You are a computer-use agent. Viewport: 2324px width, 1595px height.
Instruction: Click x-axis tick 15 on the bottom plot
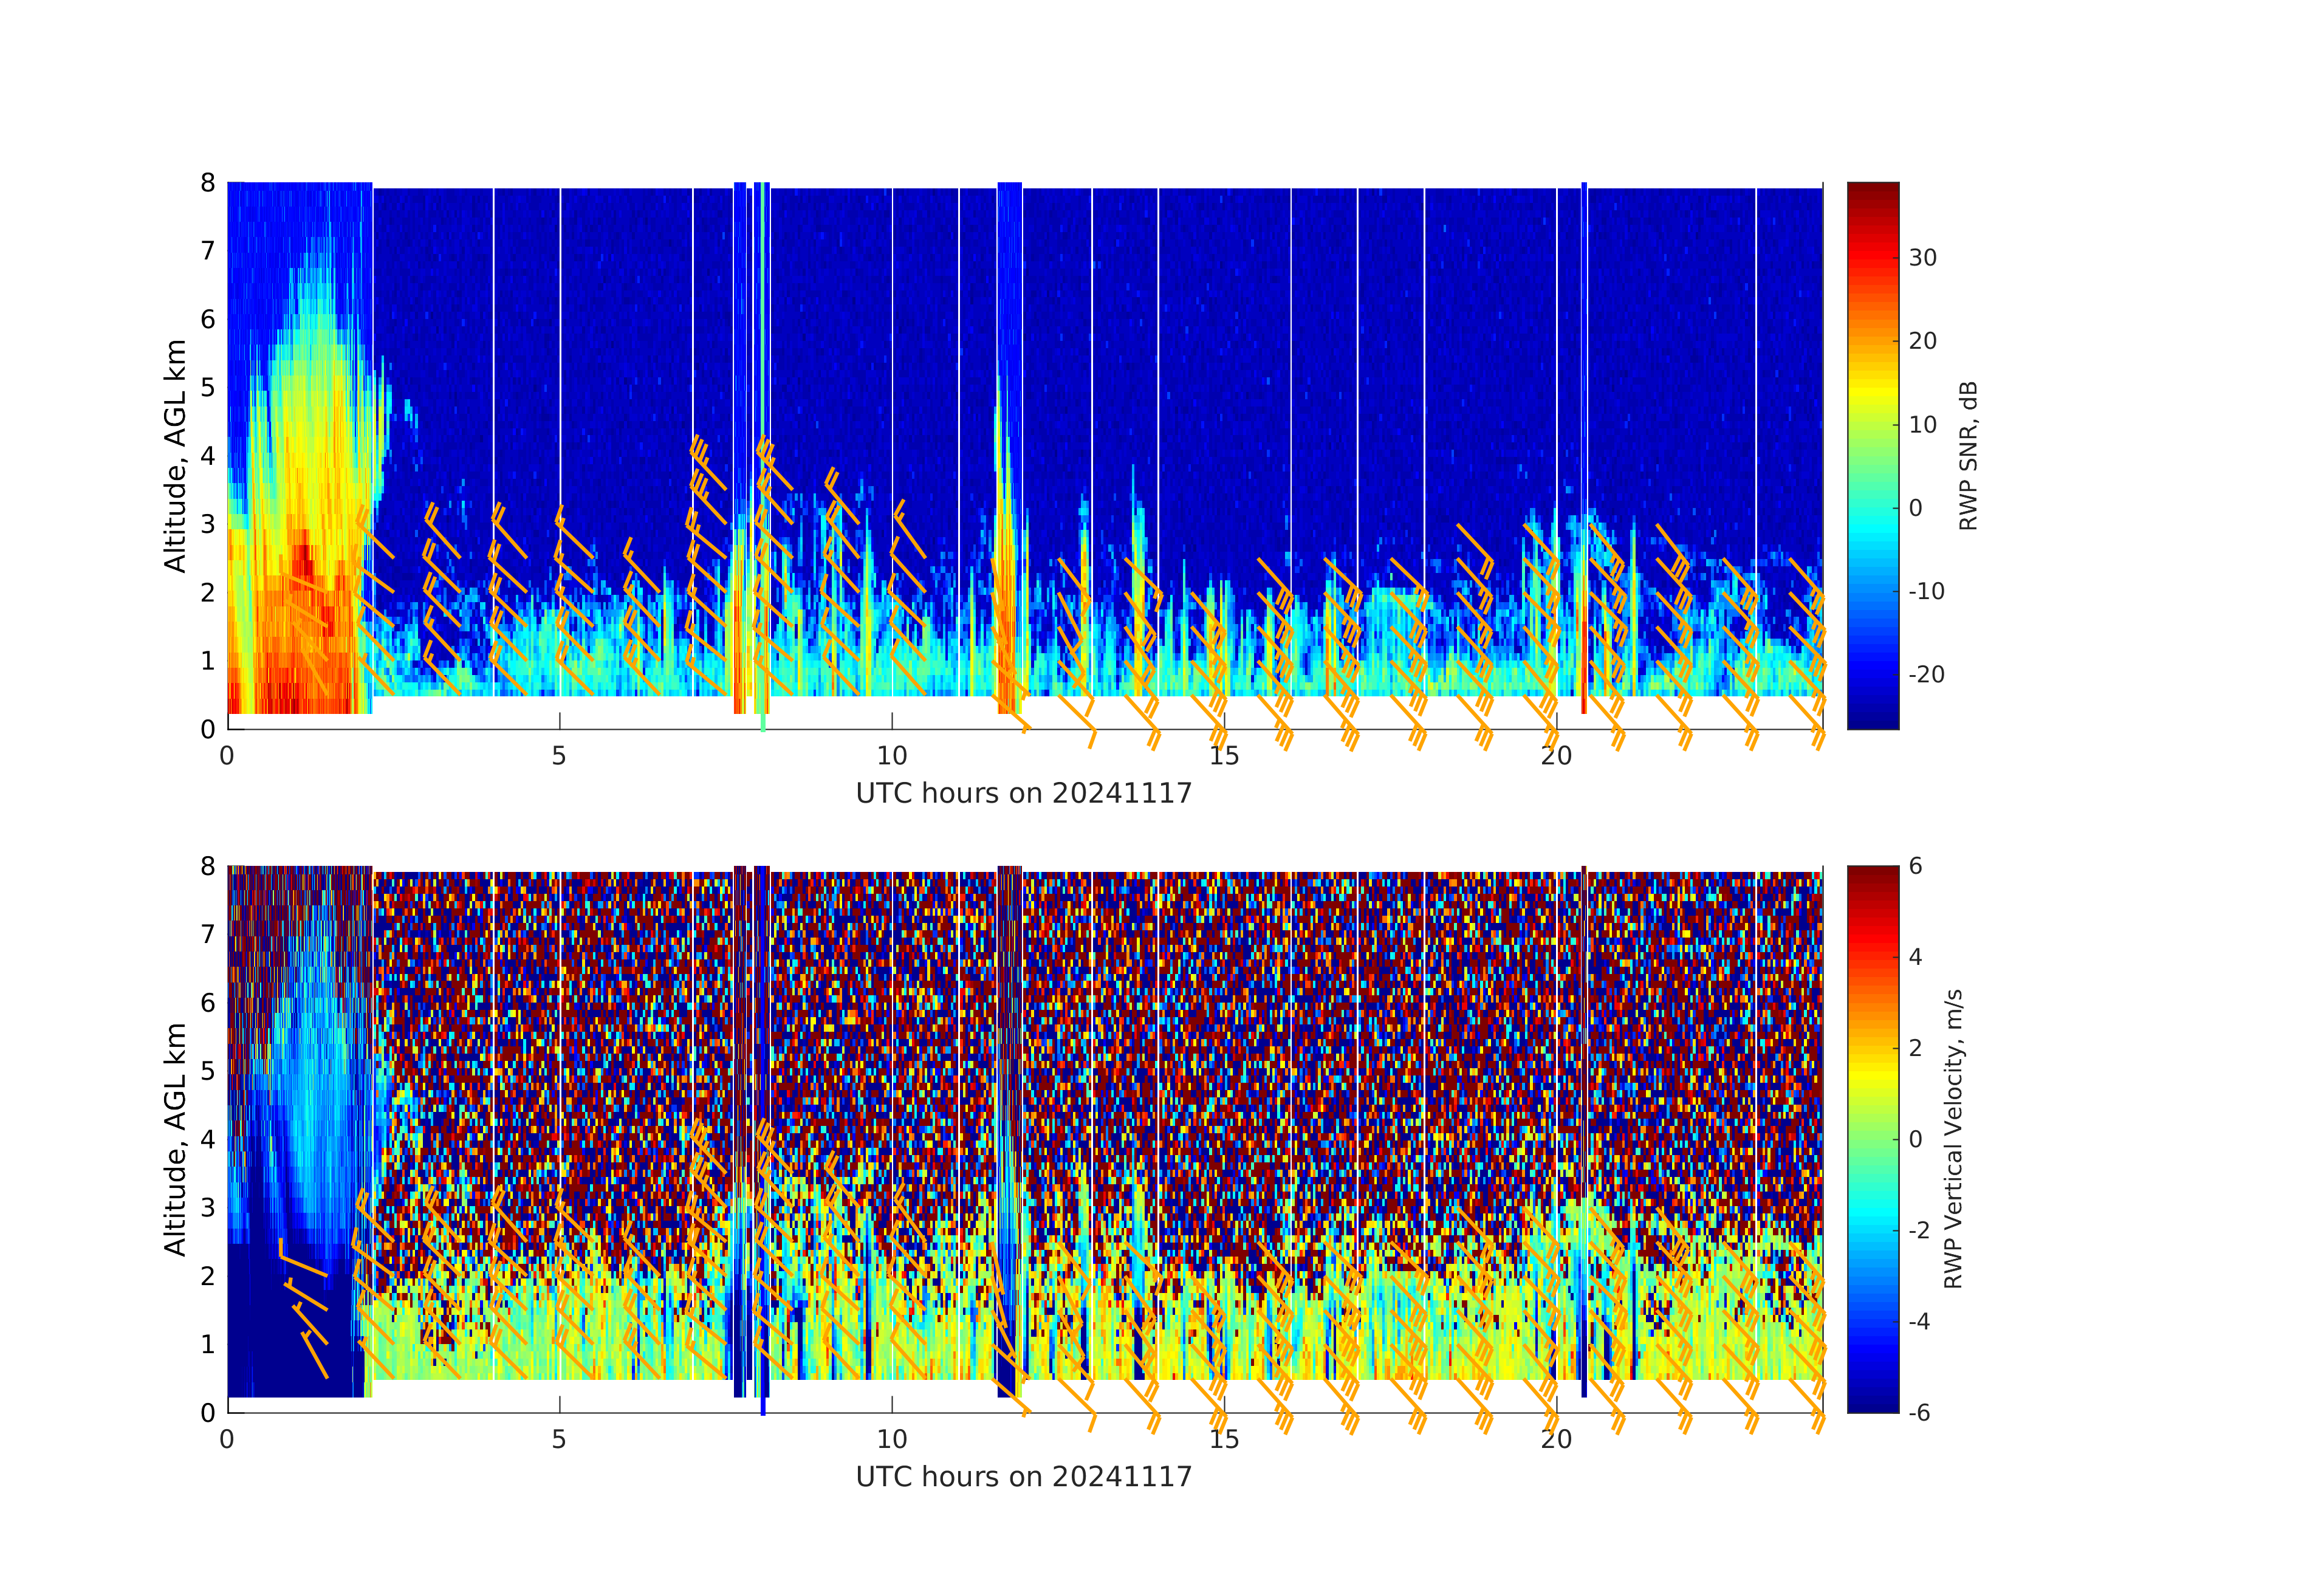point(1224,1439)
